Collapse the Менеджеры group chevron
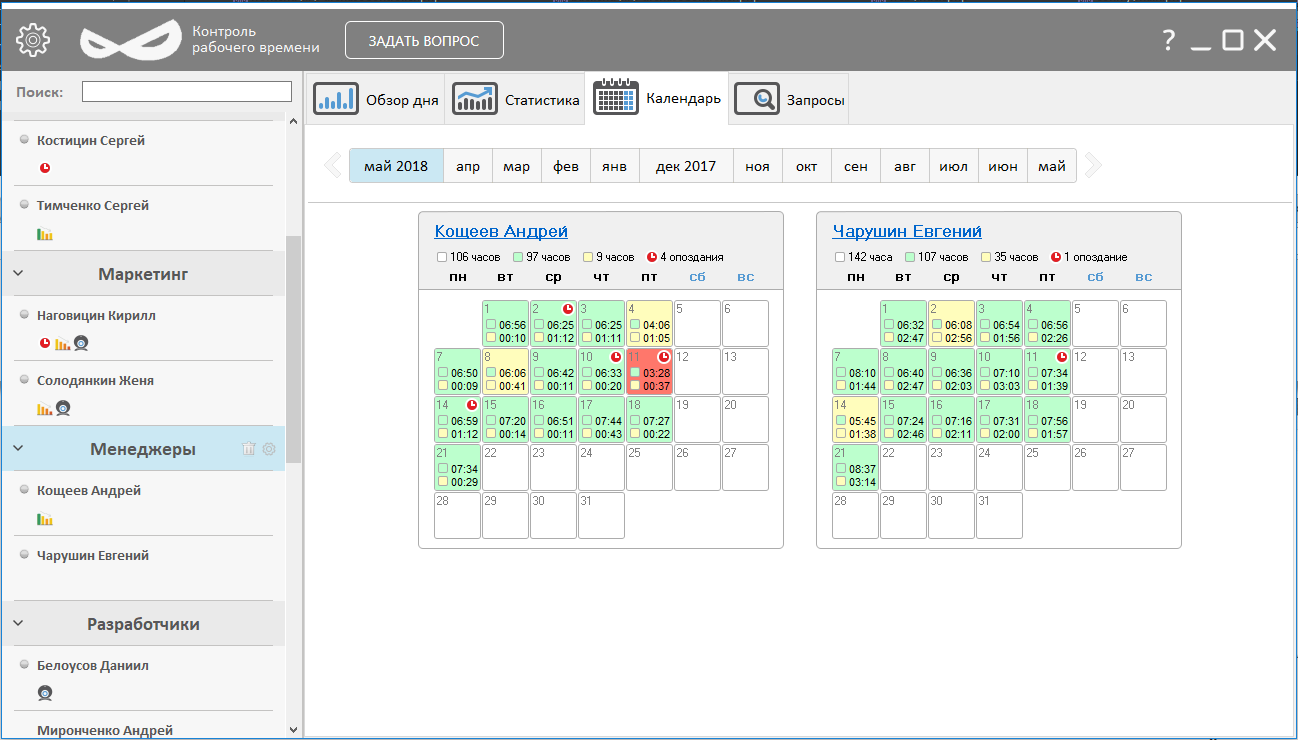 (x=18, y=449)
